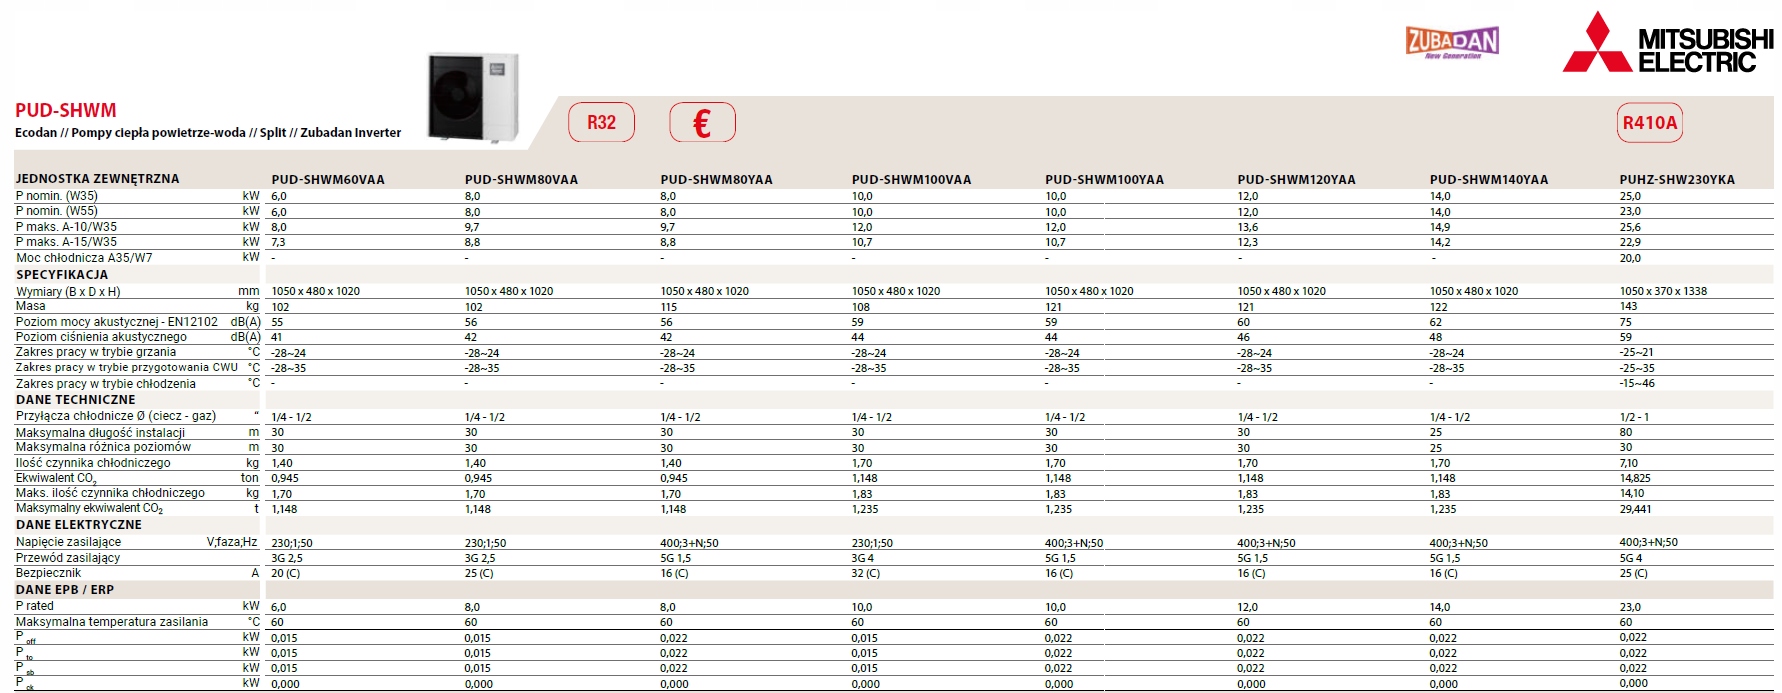1782x693 pixels.
Task: Click the Zakres pracy w trybie grzania label
Action: point(96,352)
